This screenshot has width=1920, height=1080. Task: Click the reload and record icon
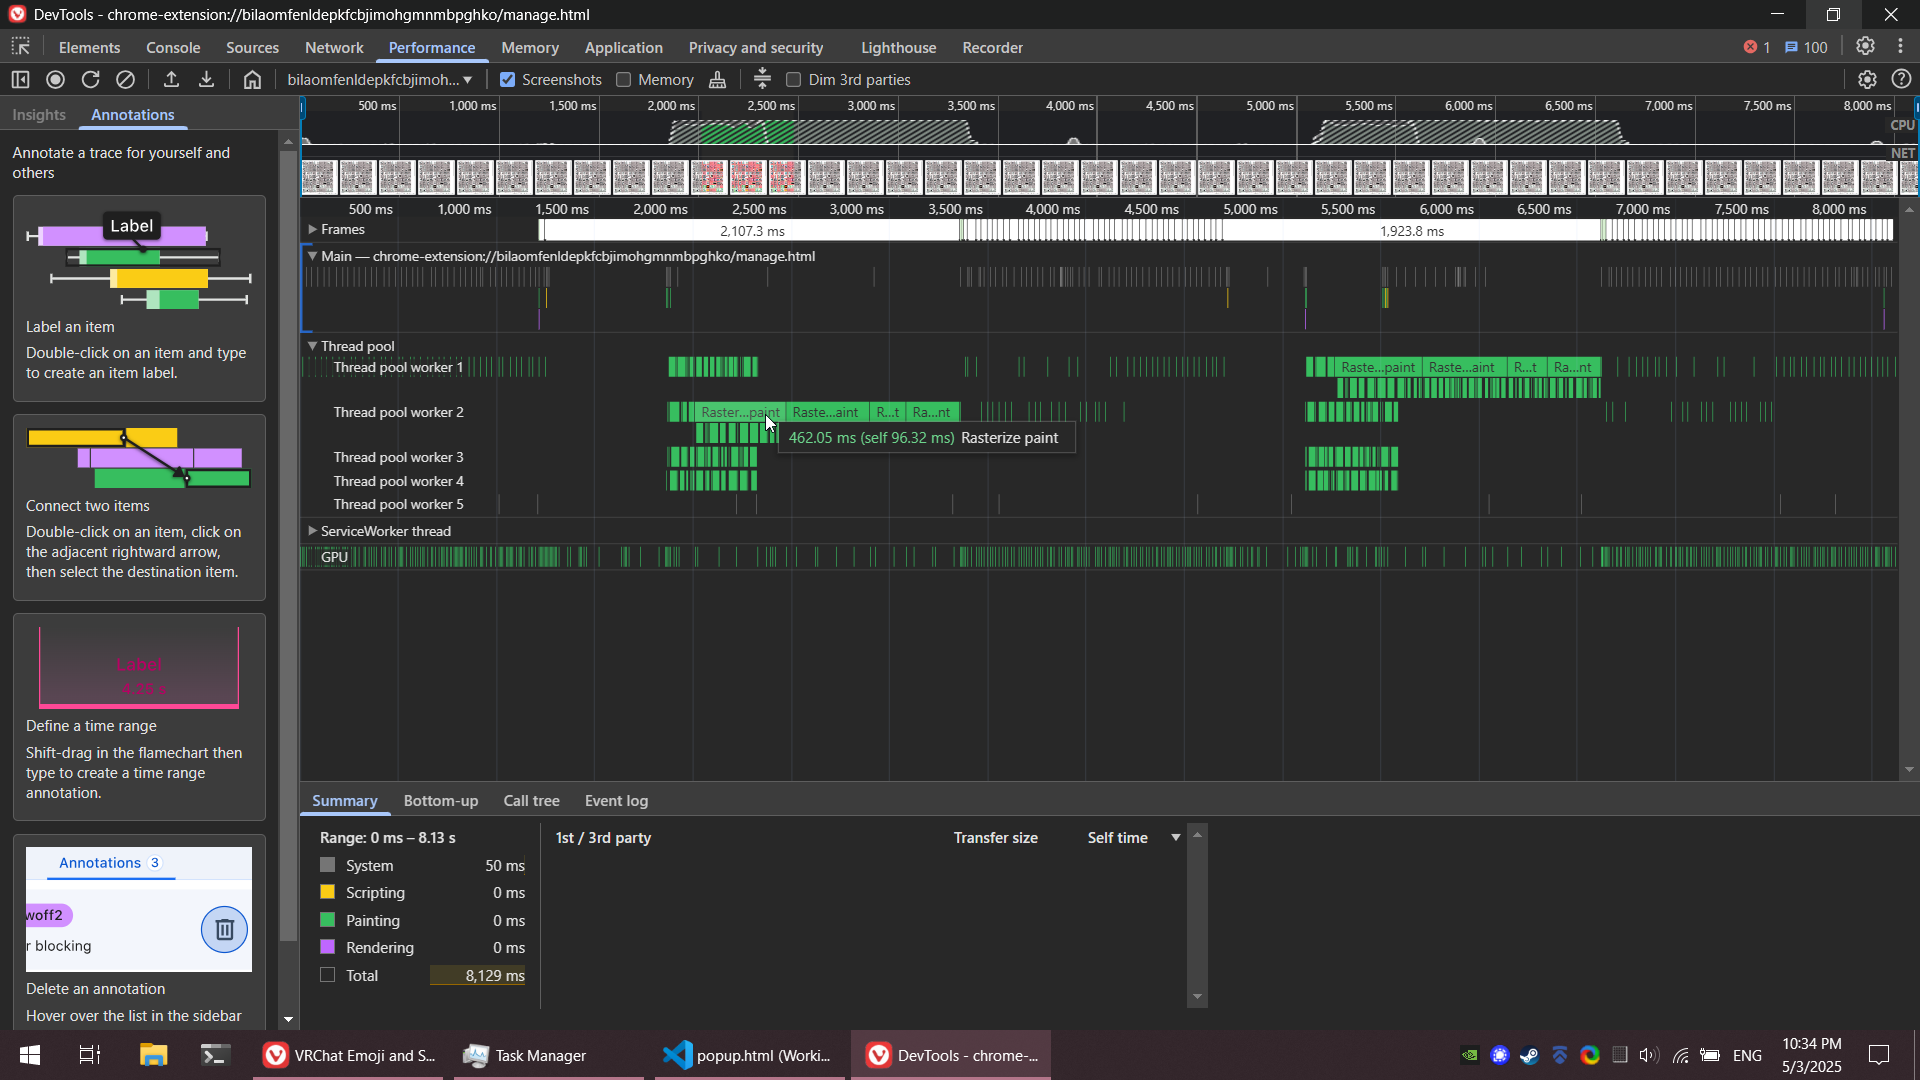point(91,80)
